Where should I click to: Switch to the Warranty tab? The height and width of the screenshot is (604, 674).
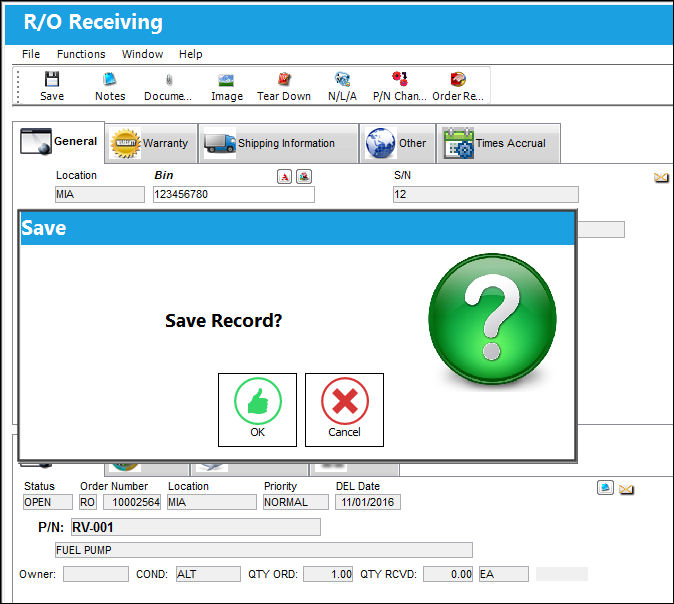click(x=151, y=143)
